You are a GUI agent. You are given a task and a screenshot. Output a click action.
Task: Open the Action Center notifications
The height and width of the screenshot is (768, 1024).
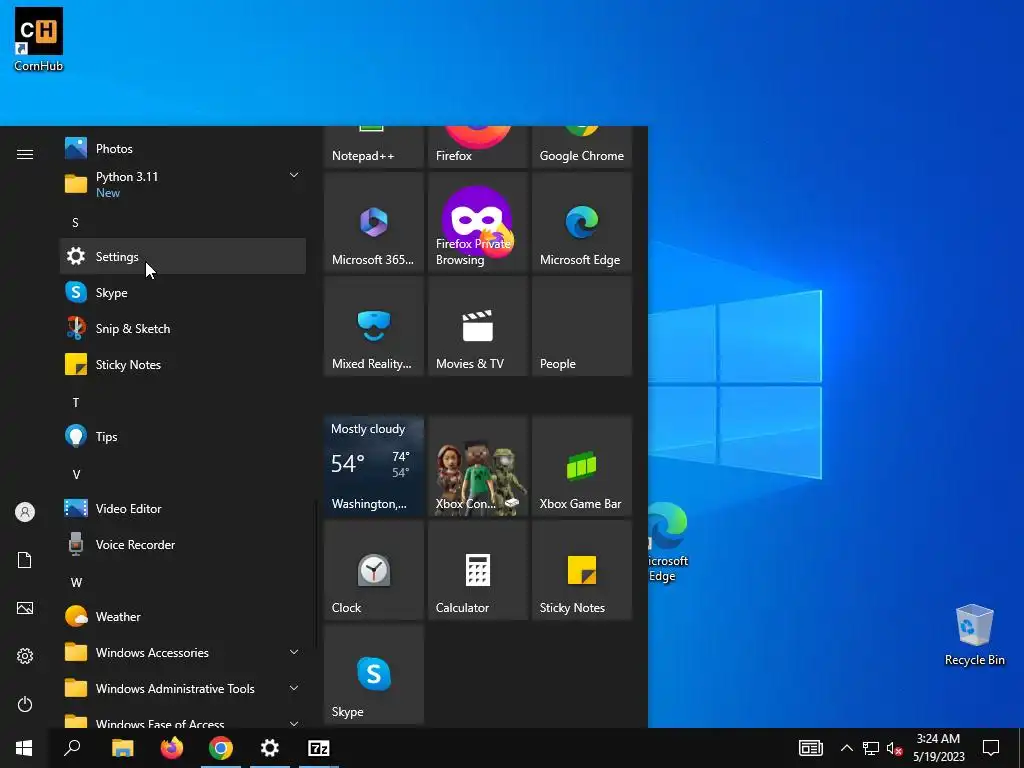(991, 748)
